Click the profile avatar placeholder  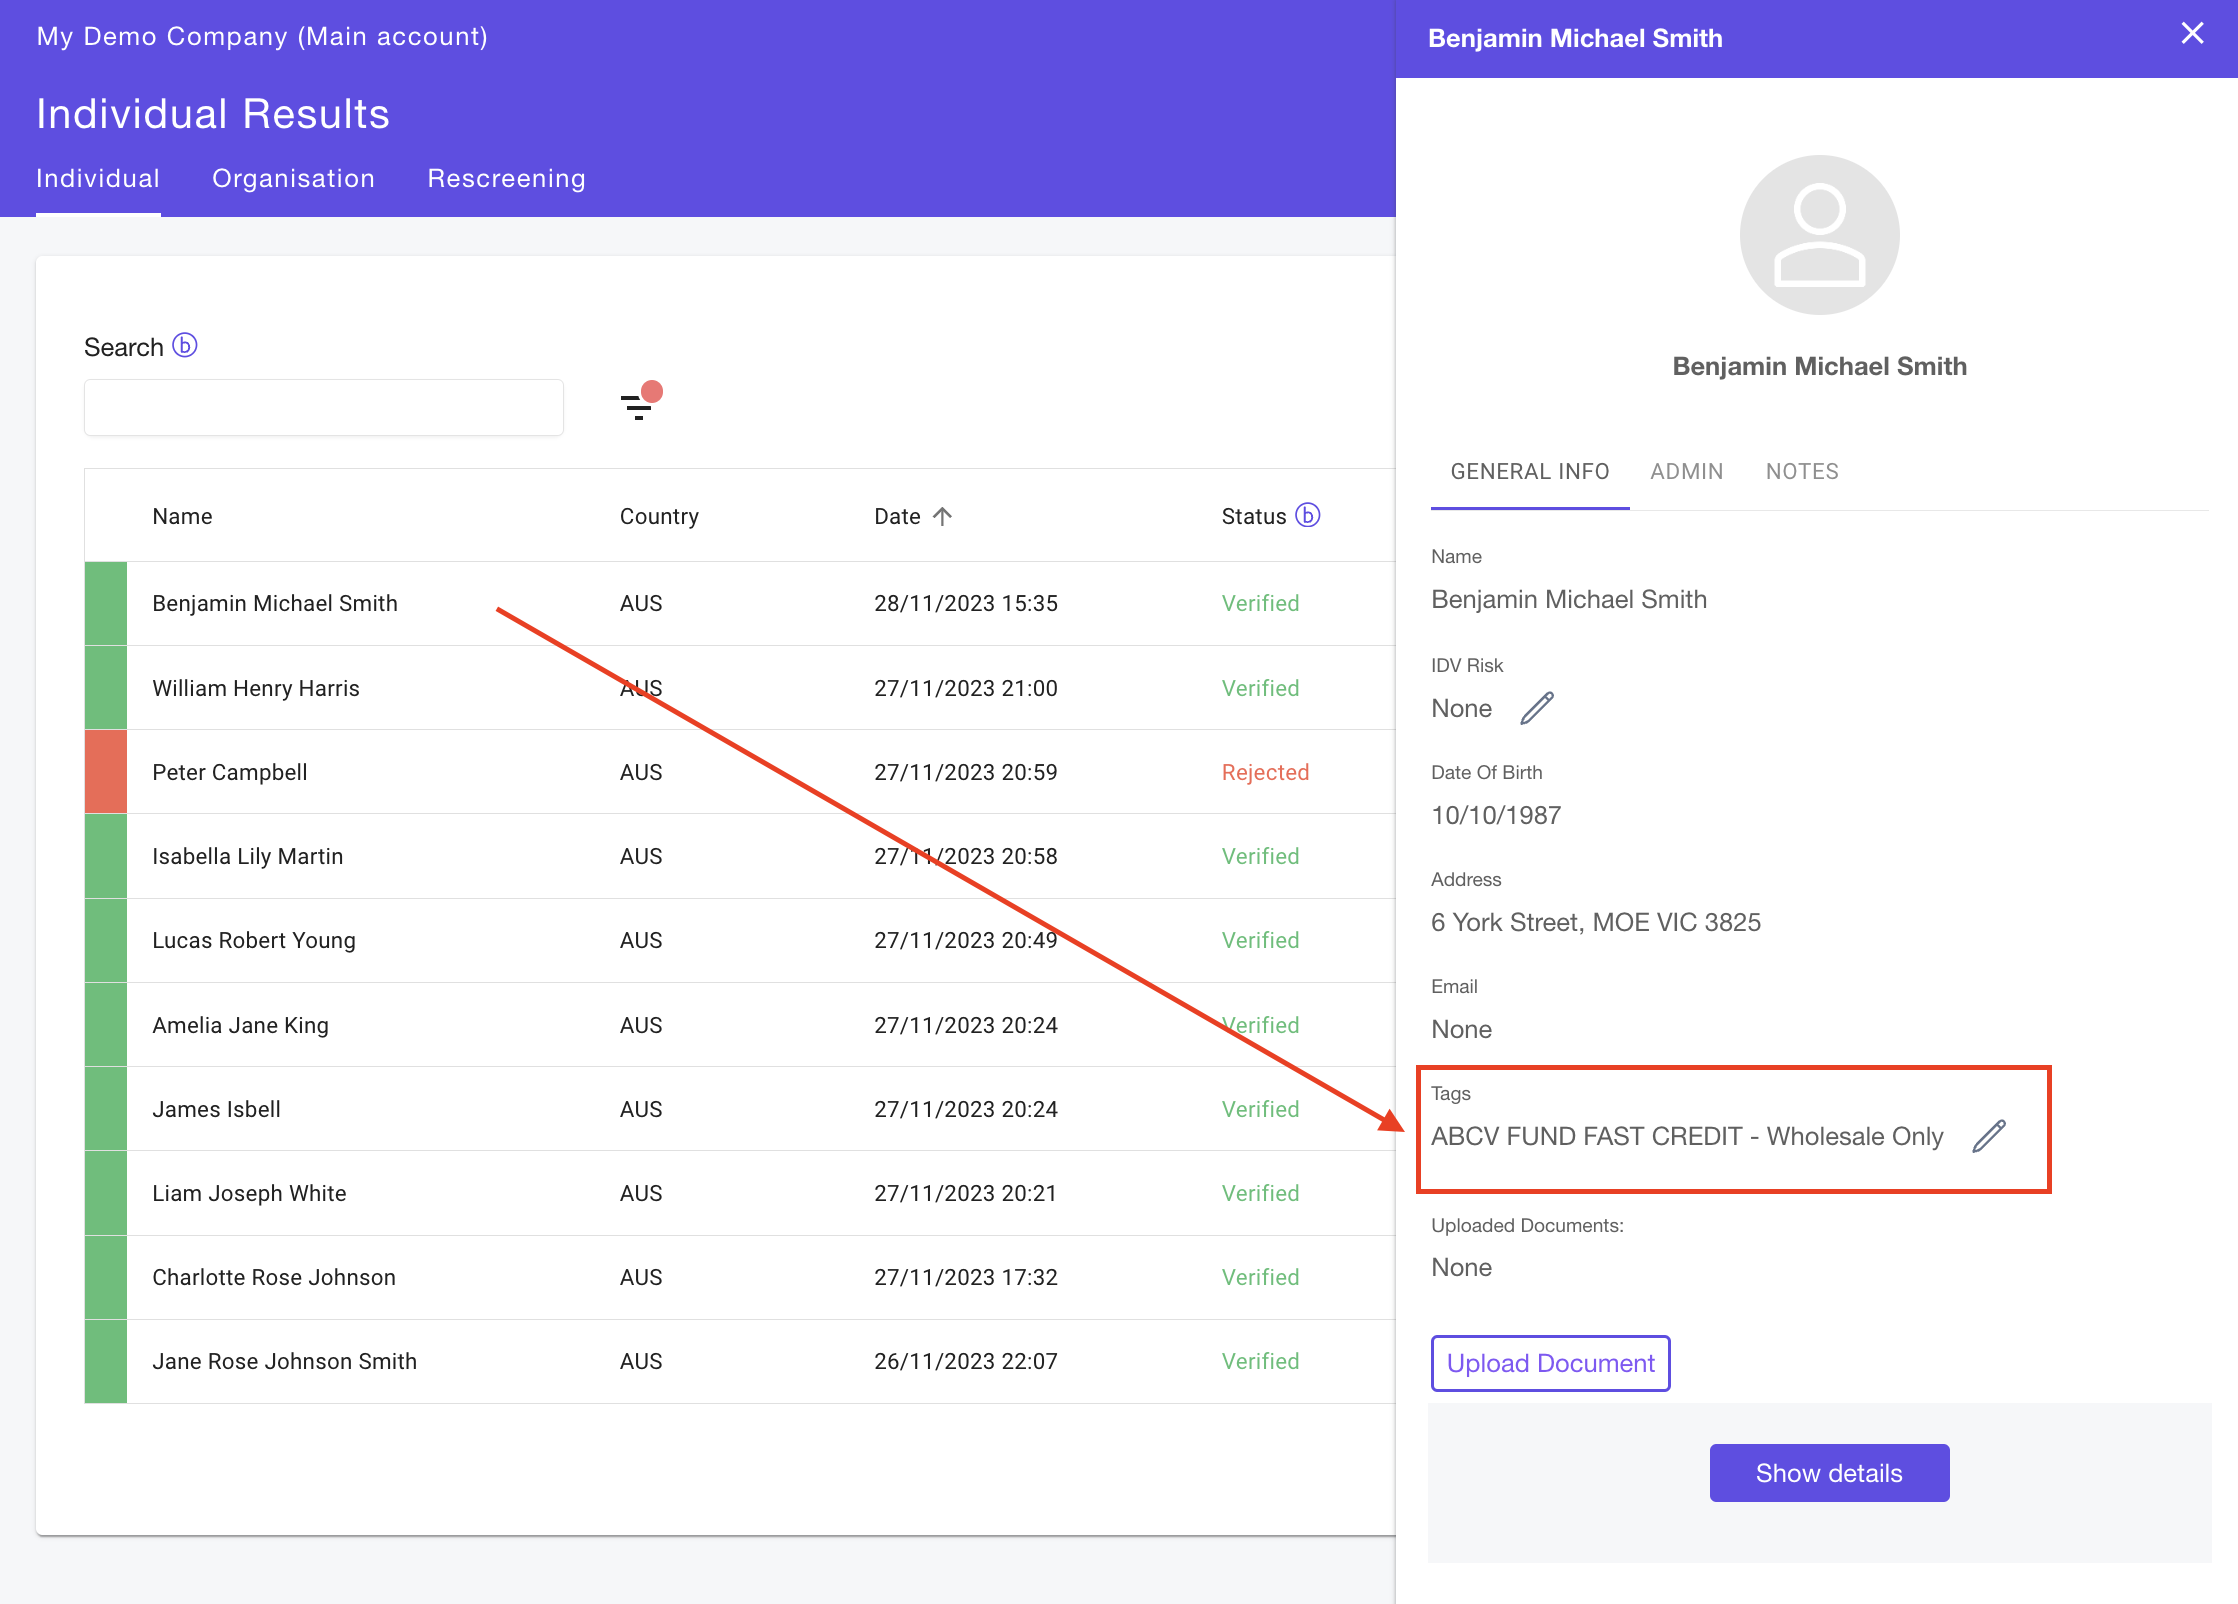point(1819,235)
